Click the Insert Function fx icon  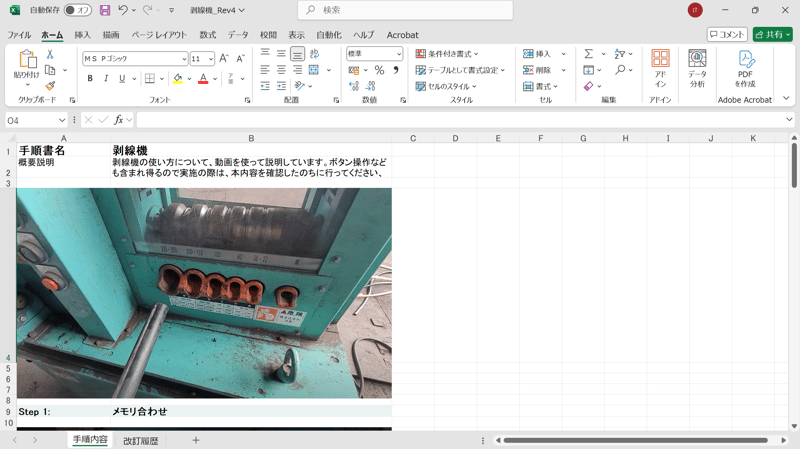(118, 120)
